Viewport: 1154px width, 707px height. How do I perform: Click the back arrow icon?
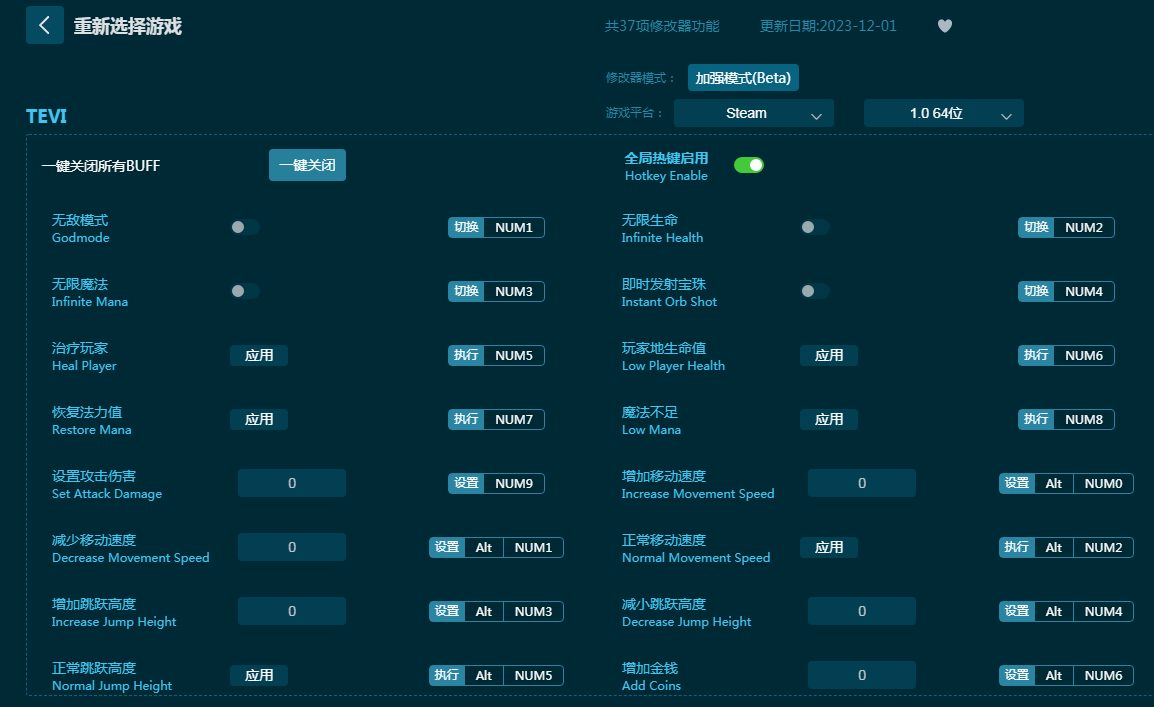tap(44, 25)
